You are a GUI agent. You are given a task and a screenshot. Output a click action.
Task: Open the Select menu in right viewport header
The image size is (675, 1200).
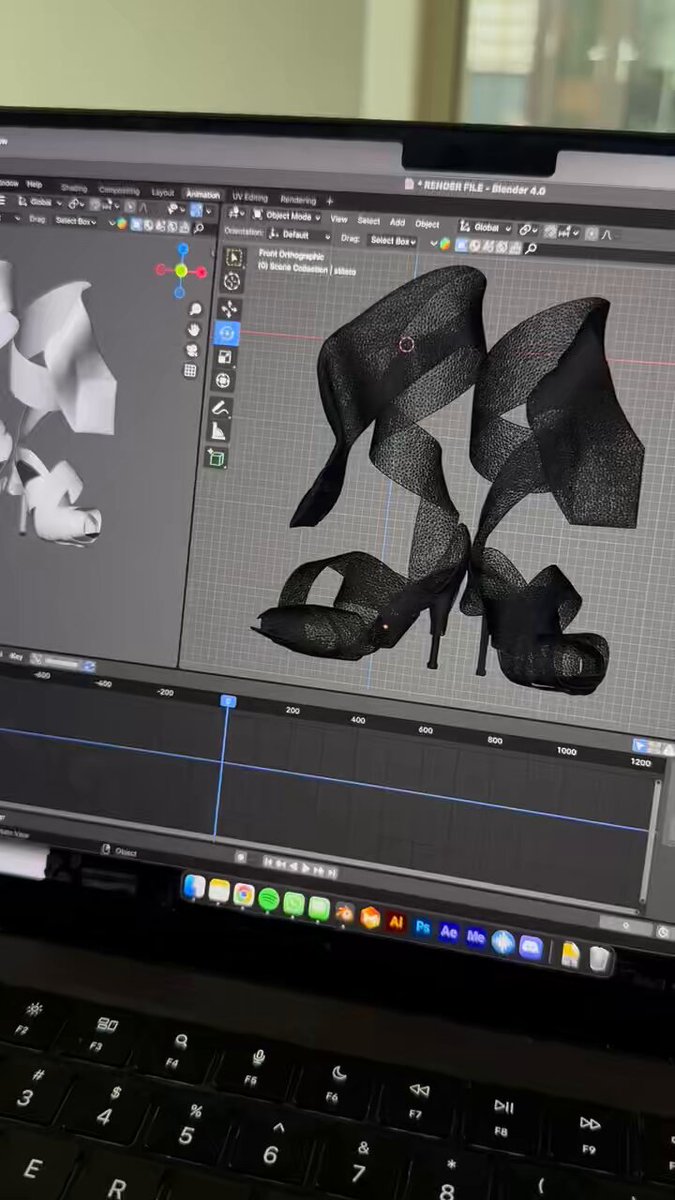click(369, 220)
